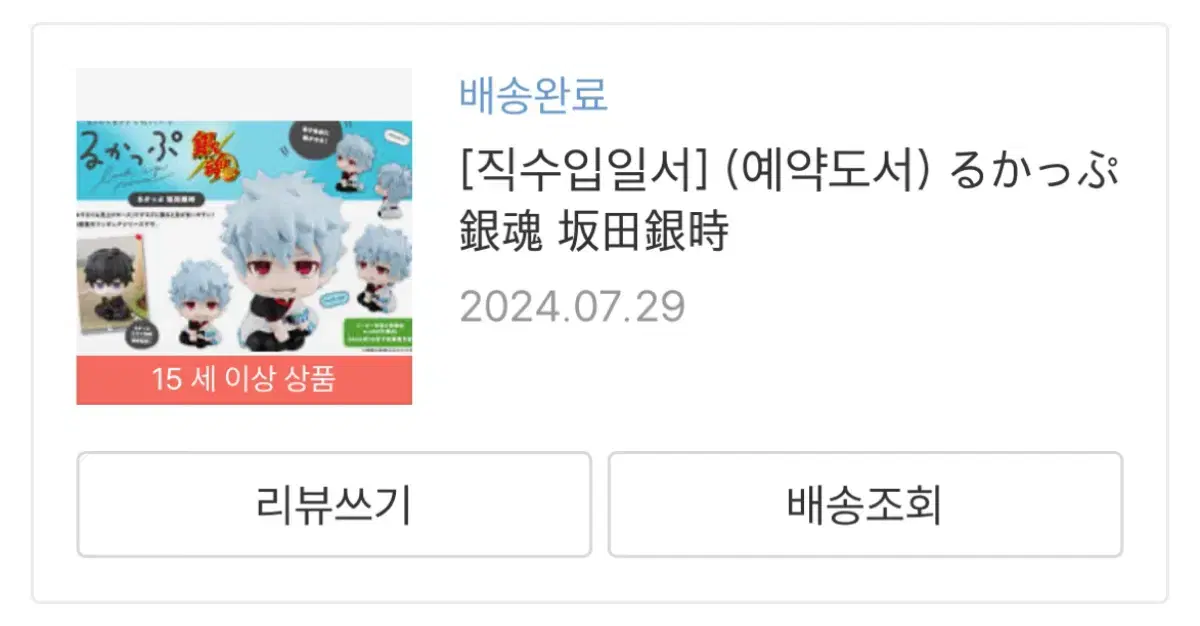The height and width of the screenshot is (626, 1200).
Task: Select the 2024.07.29 order date text
Action: tap(572, 307)
